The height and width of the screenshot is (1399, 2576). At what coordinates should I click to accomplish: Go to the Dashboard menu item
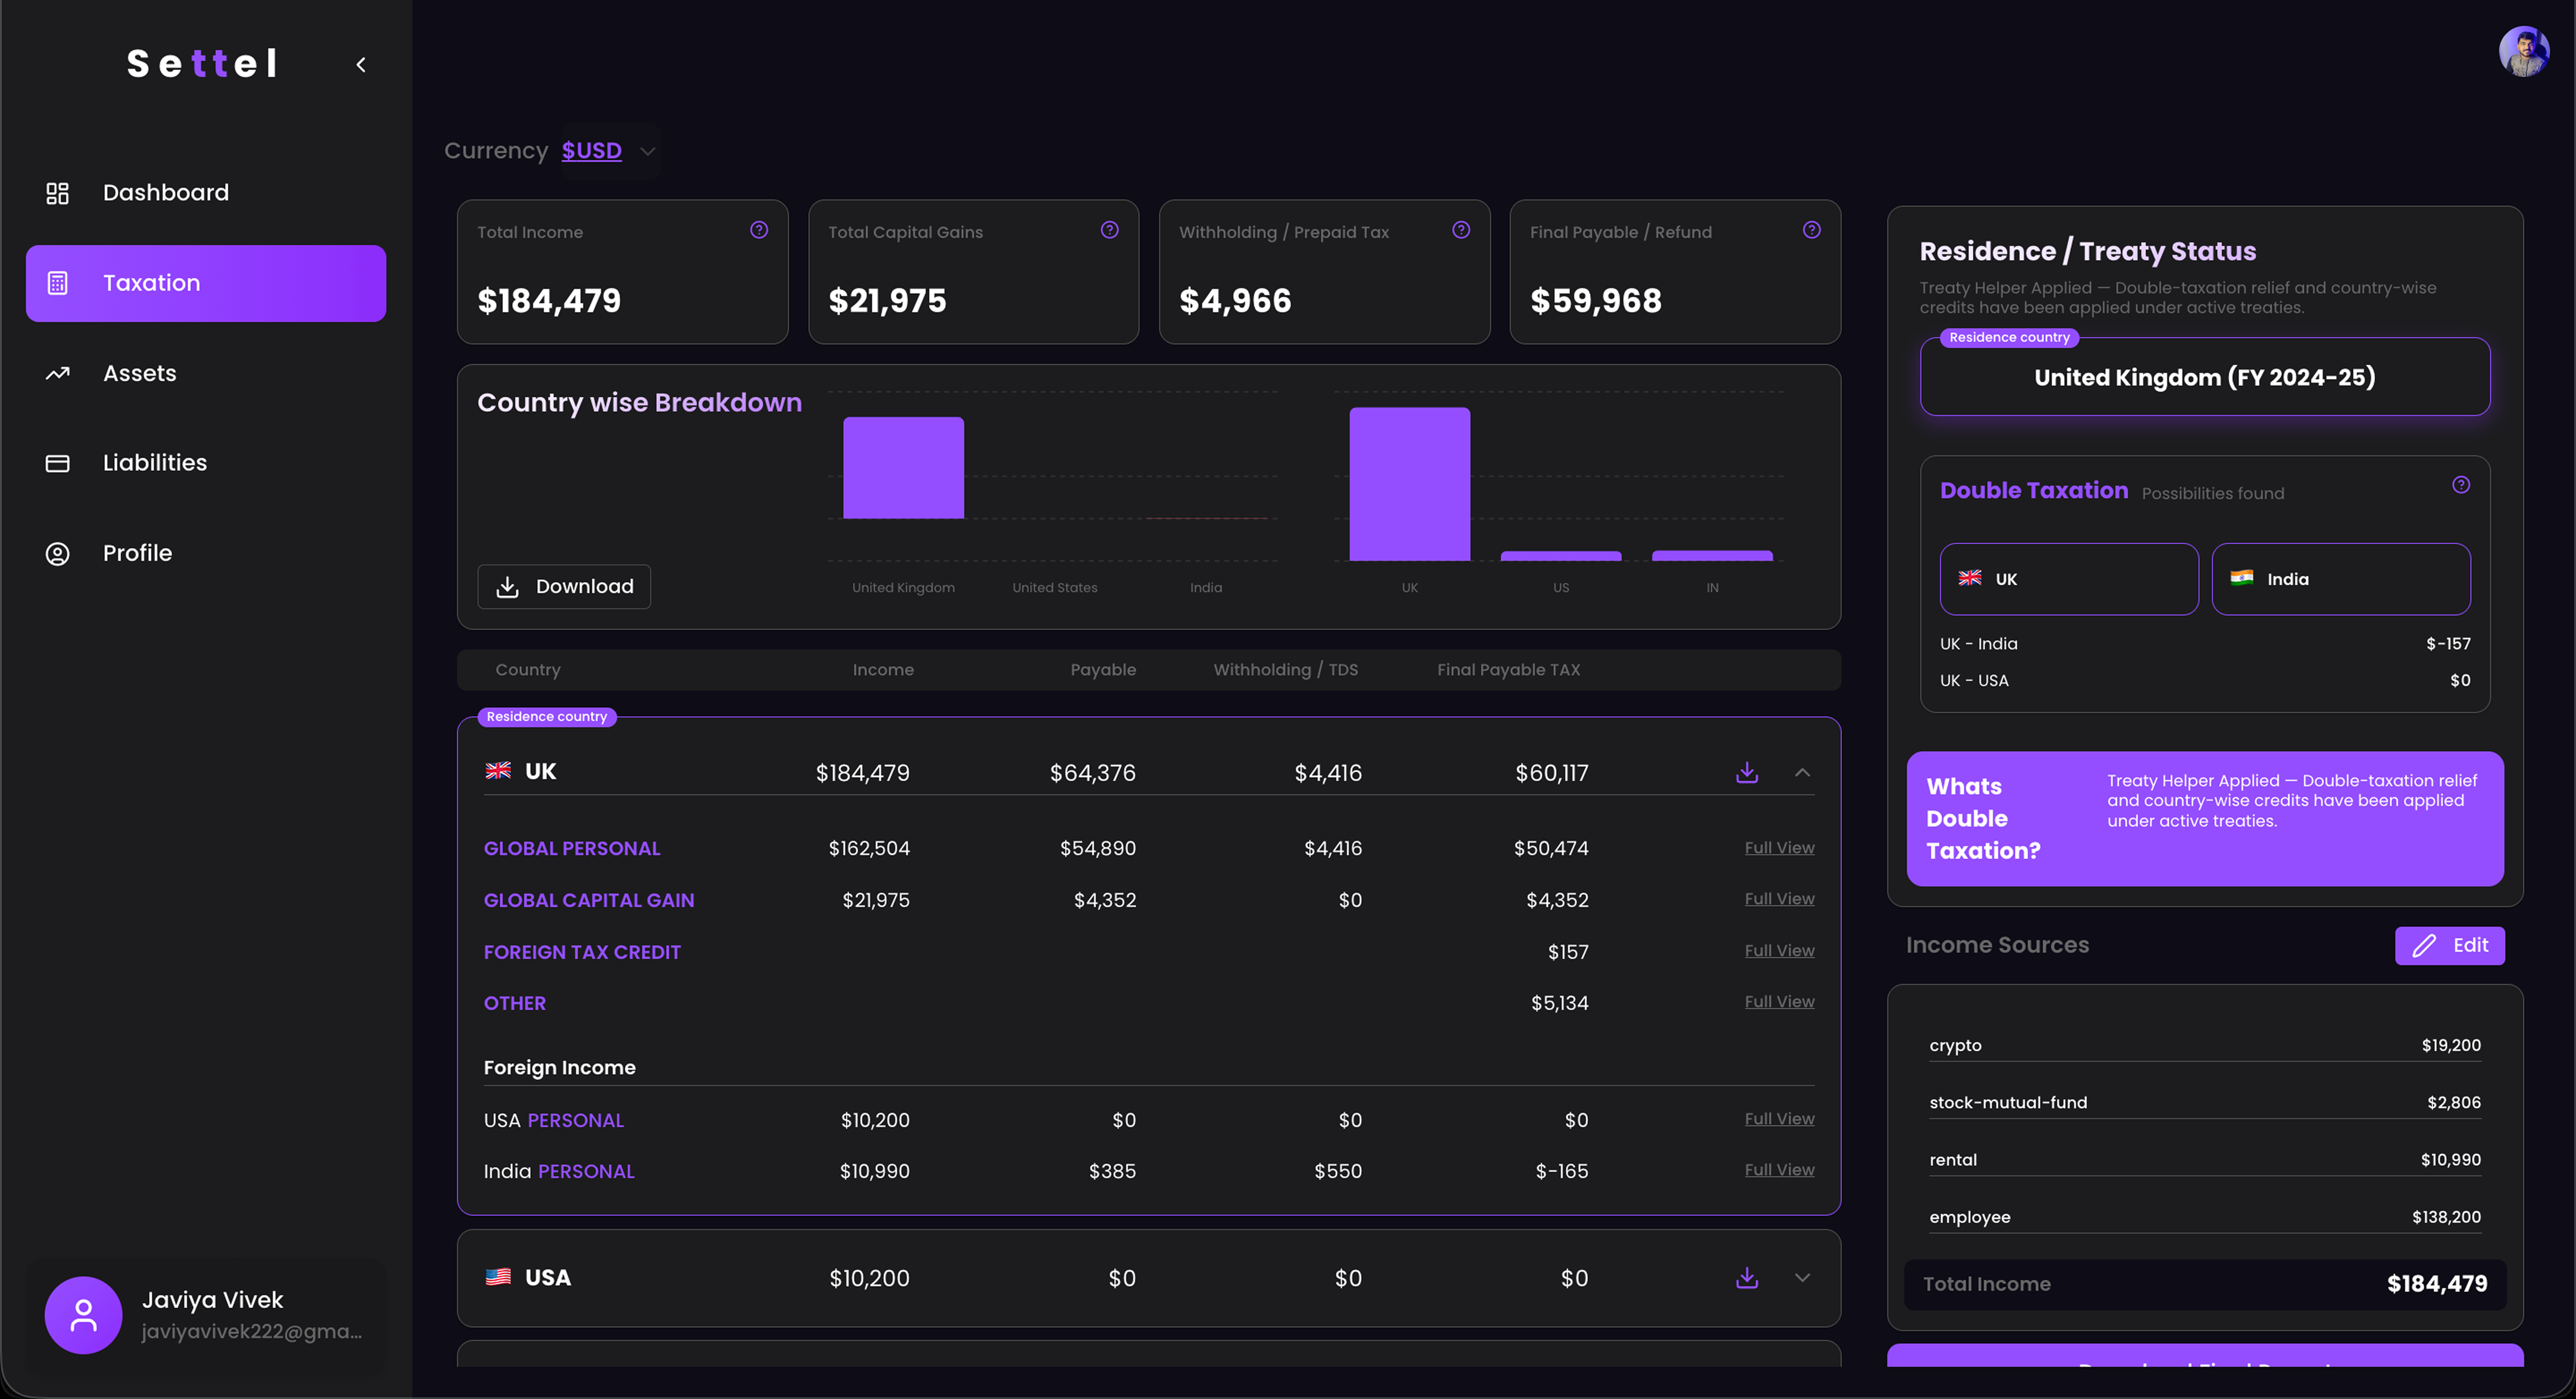pos(166,192)
